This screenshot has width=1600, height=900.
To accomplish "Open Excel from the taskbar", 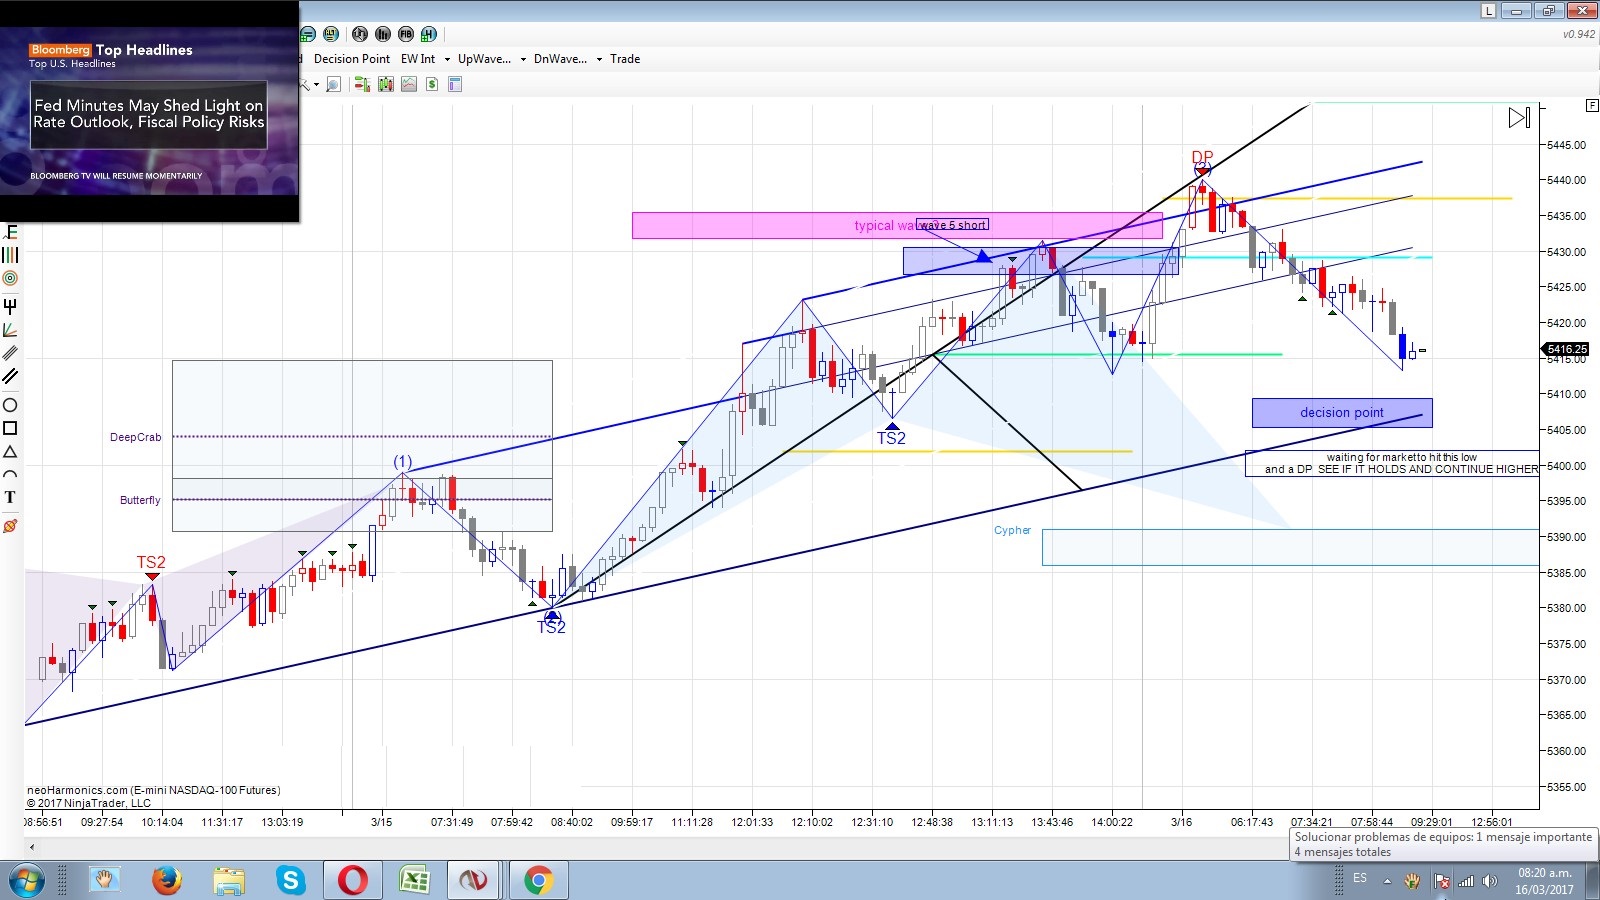I will [x=414, y=881].
